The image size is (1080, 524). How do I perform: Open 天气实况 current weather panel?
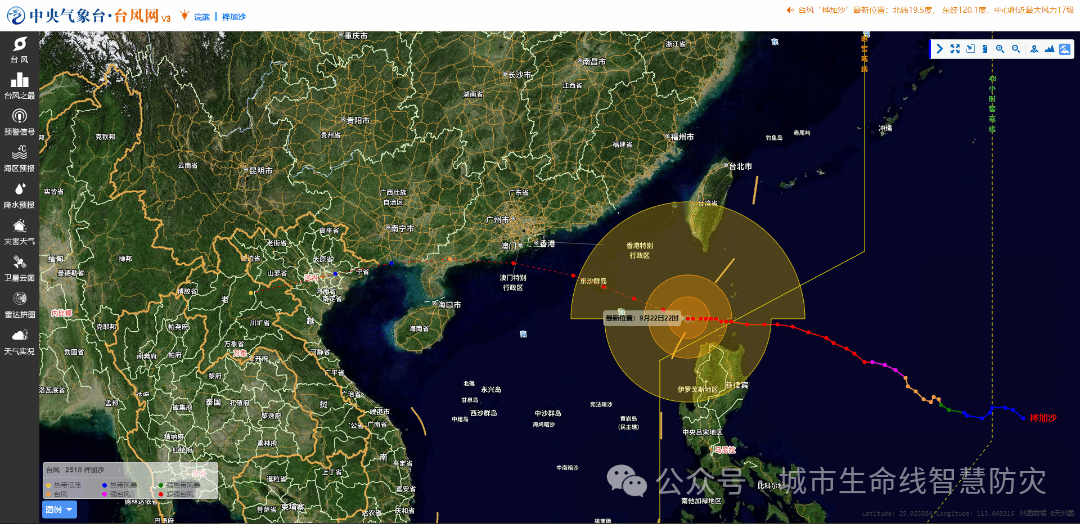(x=19, y=341)
